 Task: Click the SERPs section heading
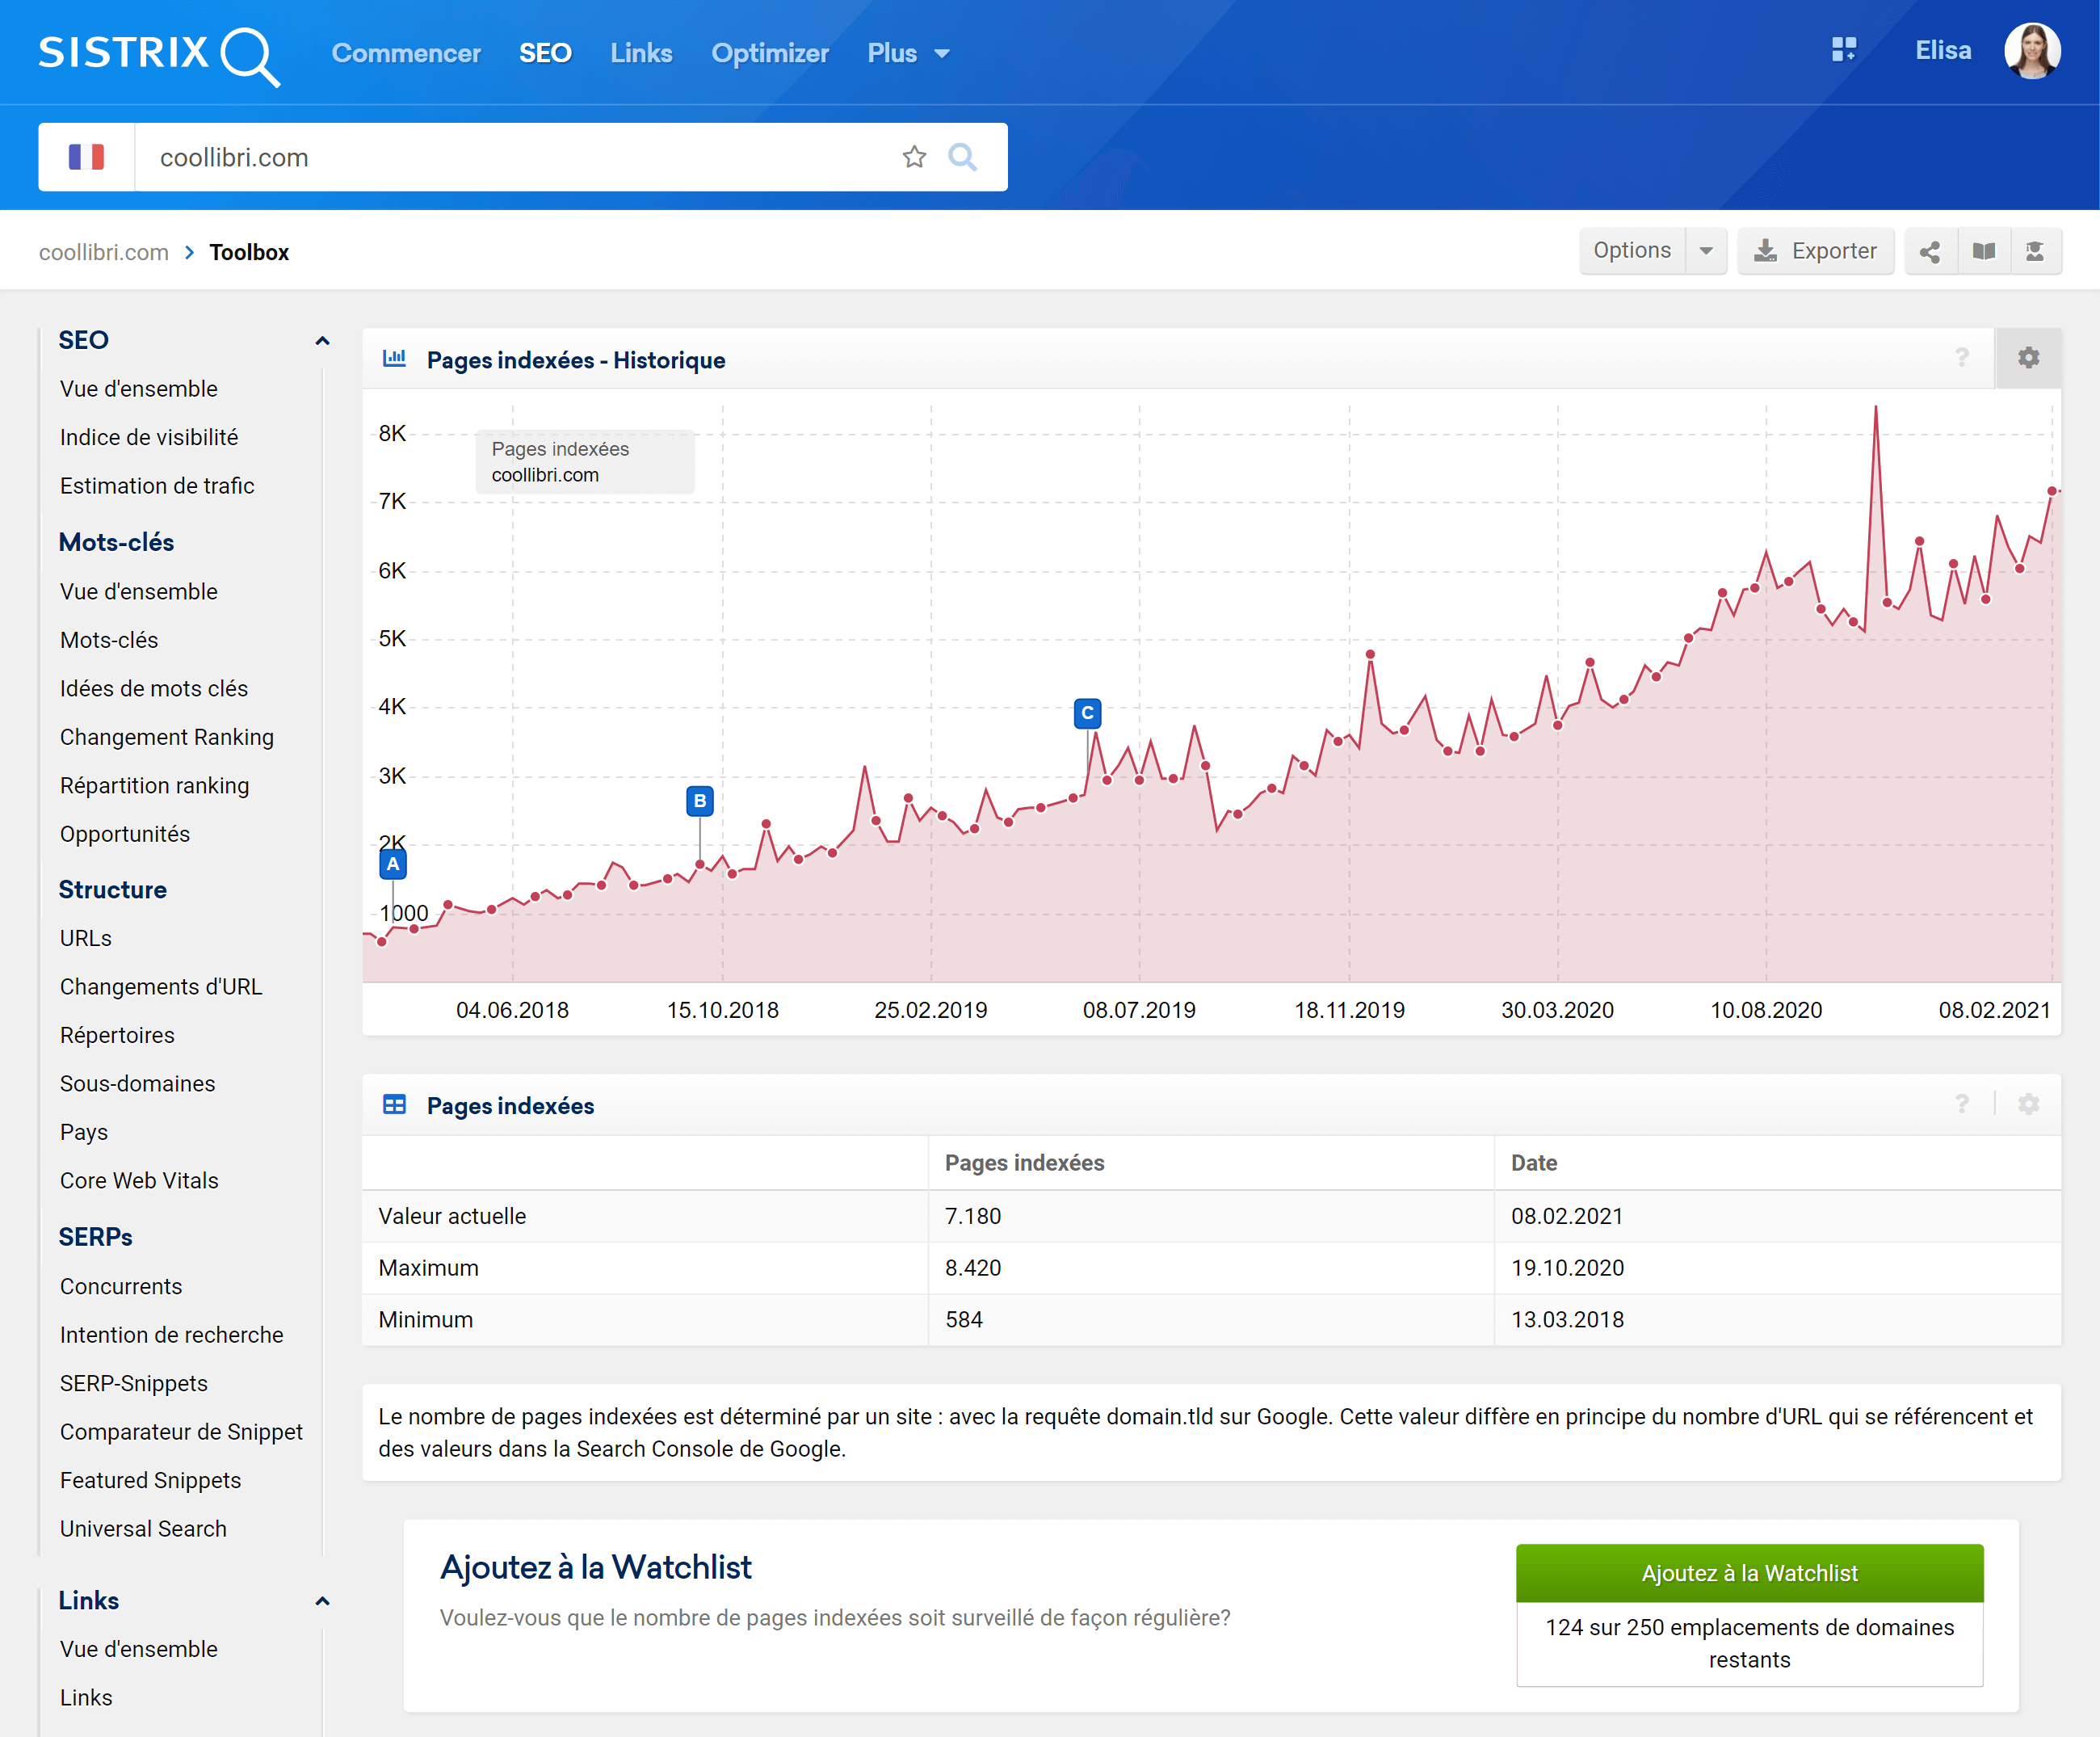click(96, 1237)
